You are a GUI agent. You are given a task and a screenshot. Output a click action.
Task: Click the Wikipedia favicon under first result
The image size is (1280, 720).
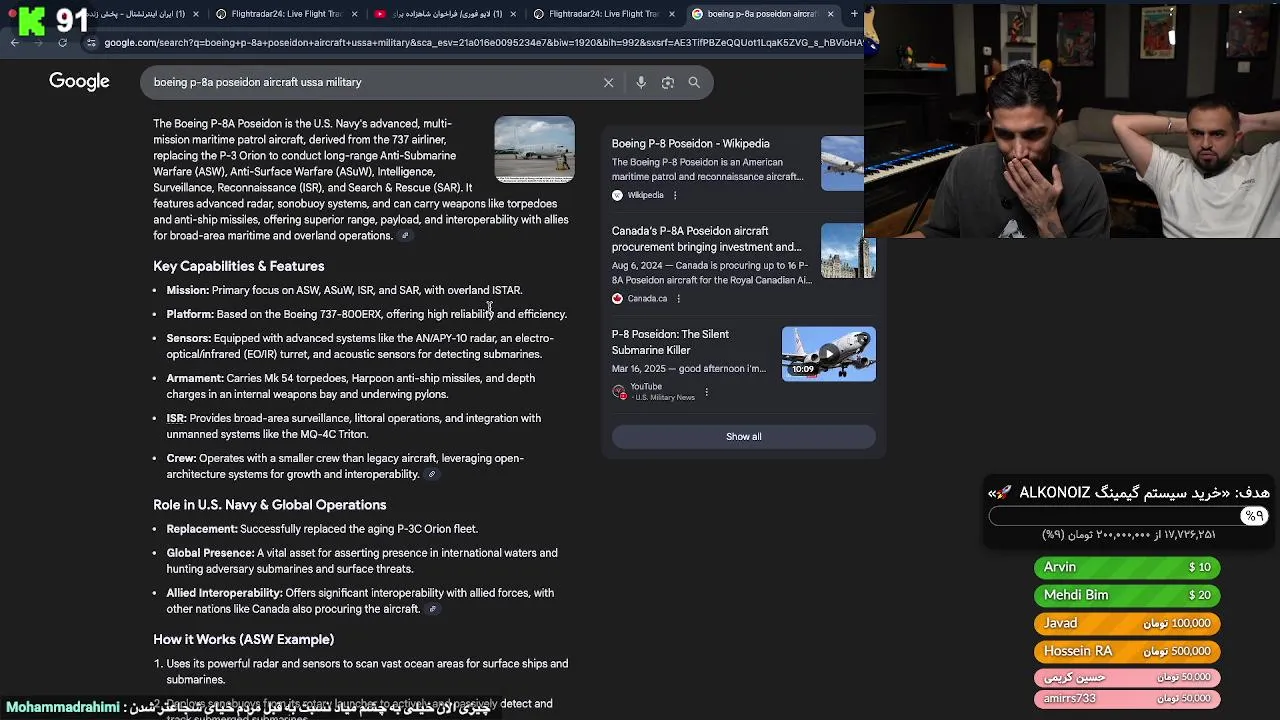[x=617, y=195]
